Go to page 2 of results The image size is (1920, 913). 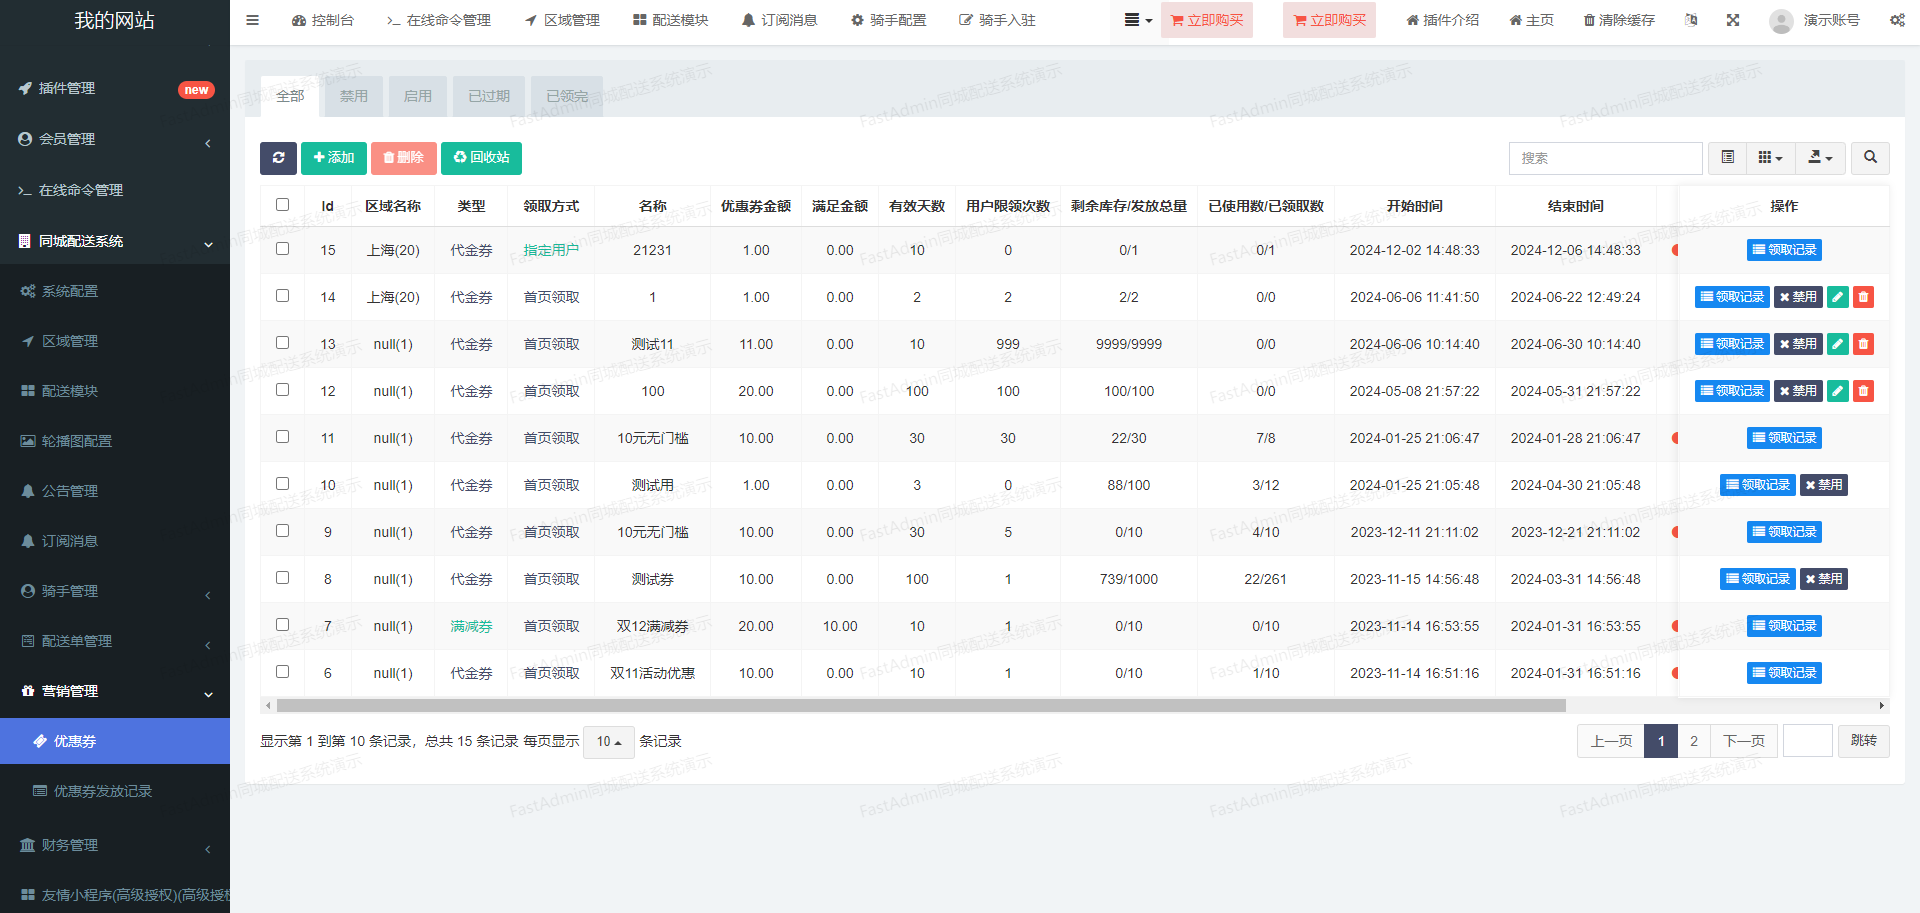1693,741
